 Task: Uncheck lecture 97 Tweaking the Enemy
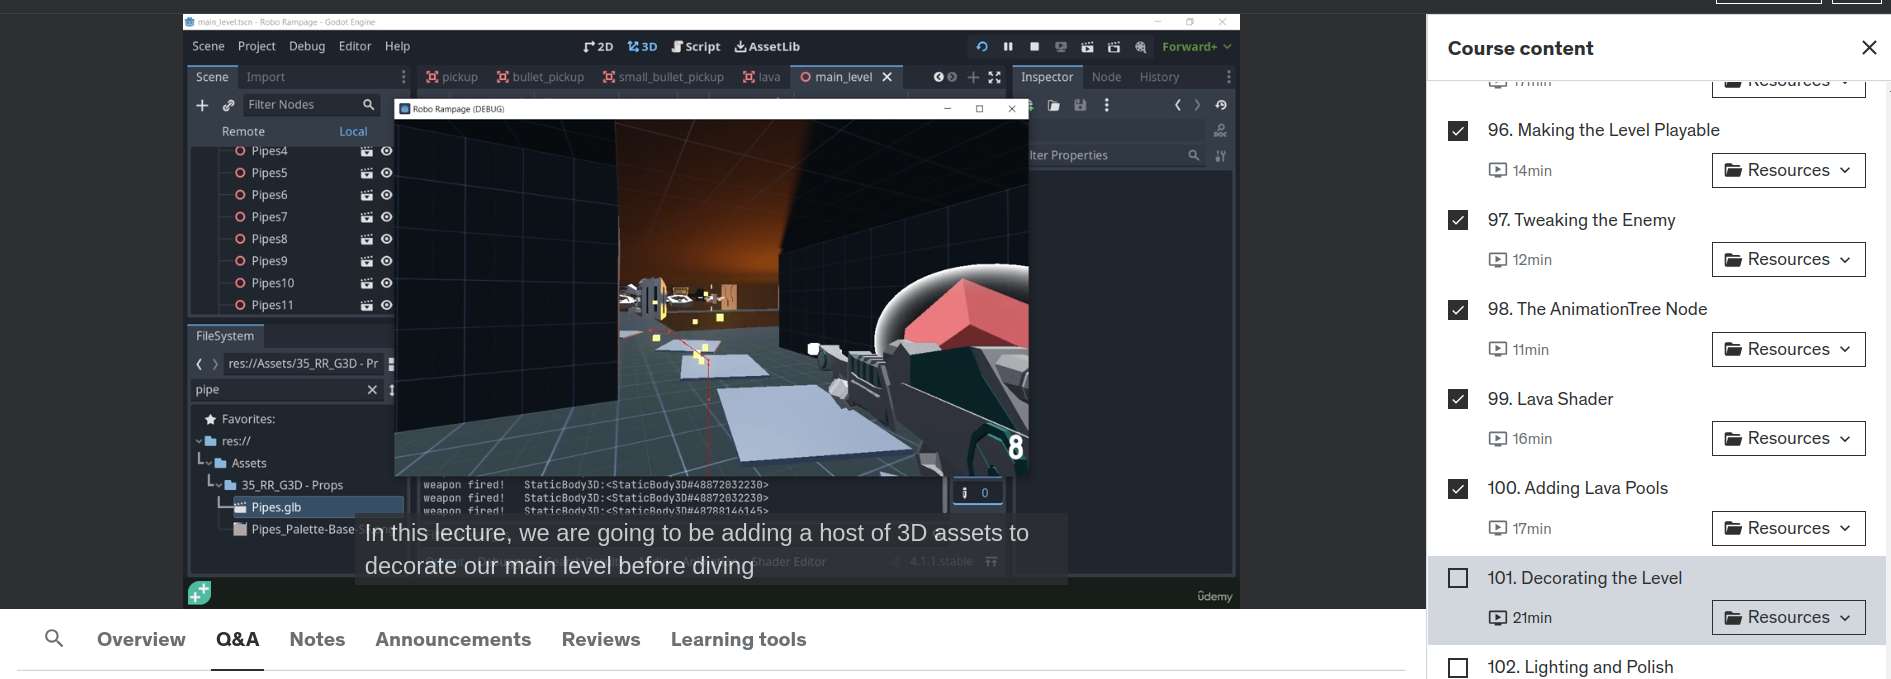(1458, 220)
